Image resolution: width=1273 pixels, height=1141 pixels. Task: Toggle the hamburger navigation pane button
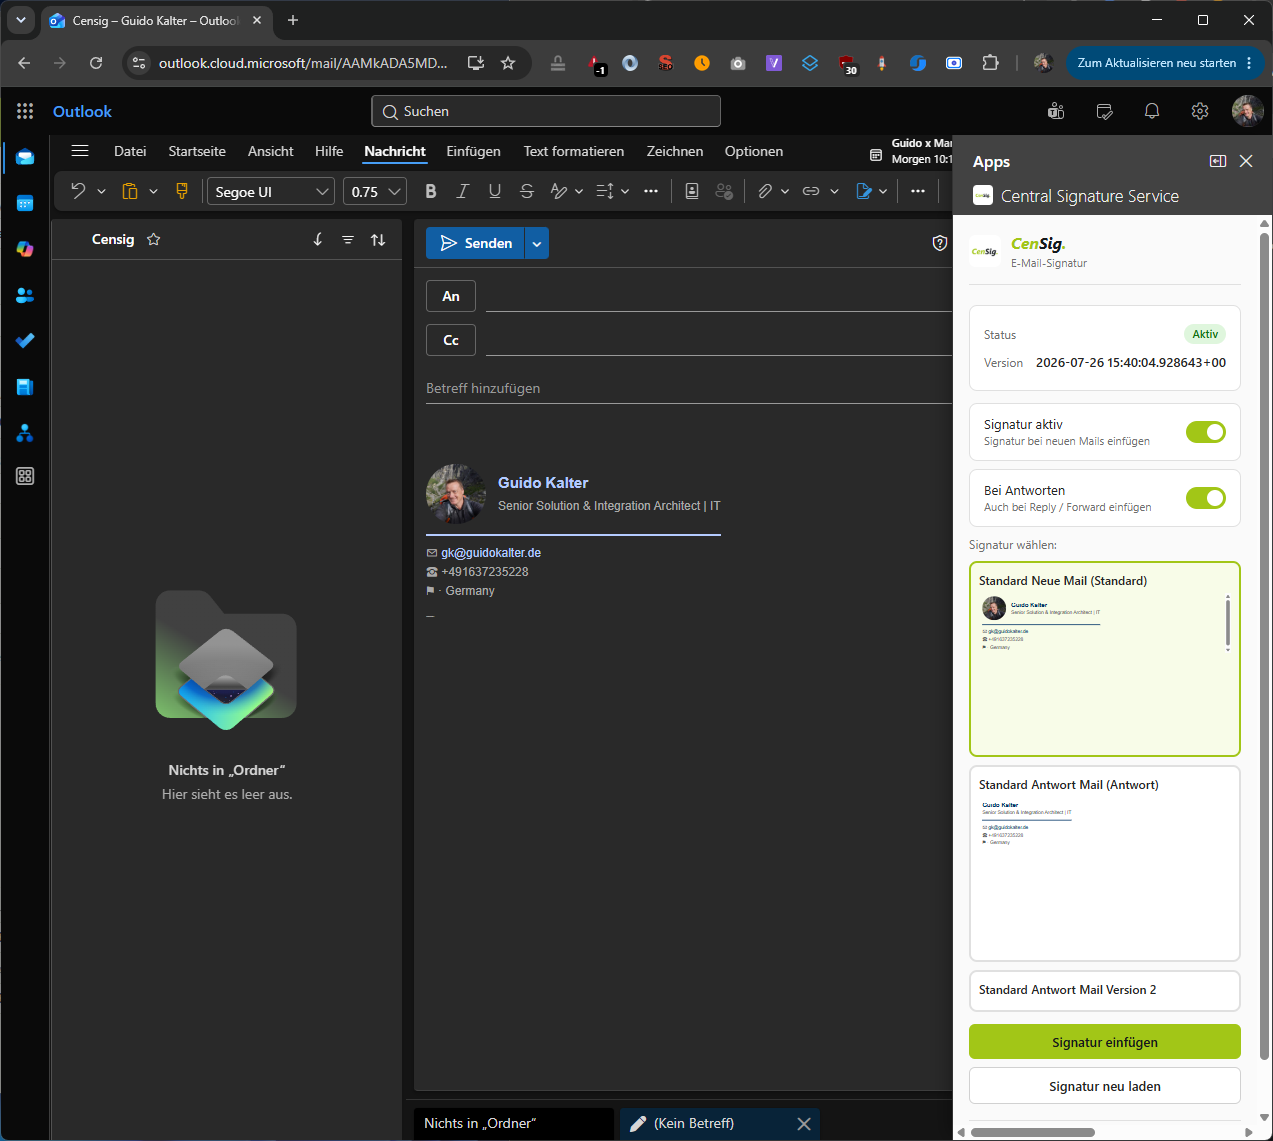point(80,151)
